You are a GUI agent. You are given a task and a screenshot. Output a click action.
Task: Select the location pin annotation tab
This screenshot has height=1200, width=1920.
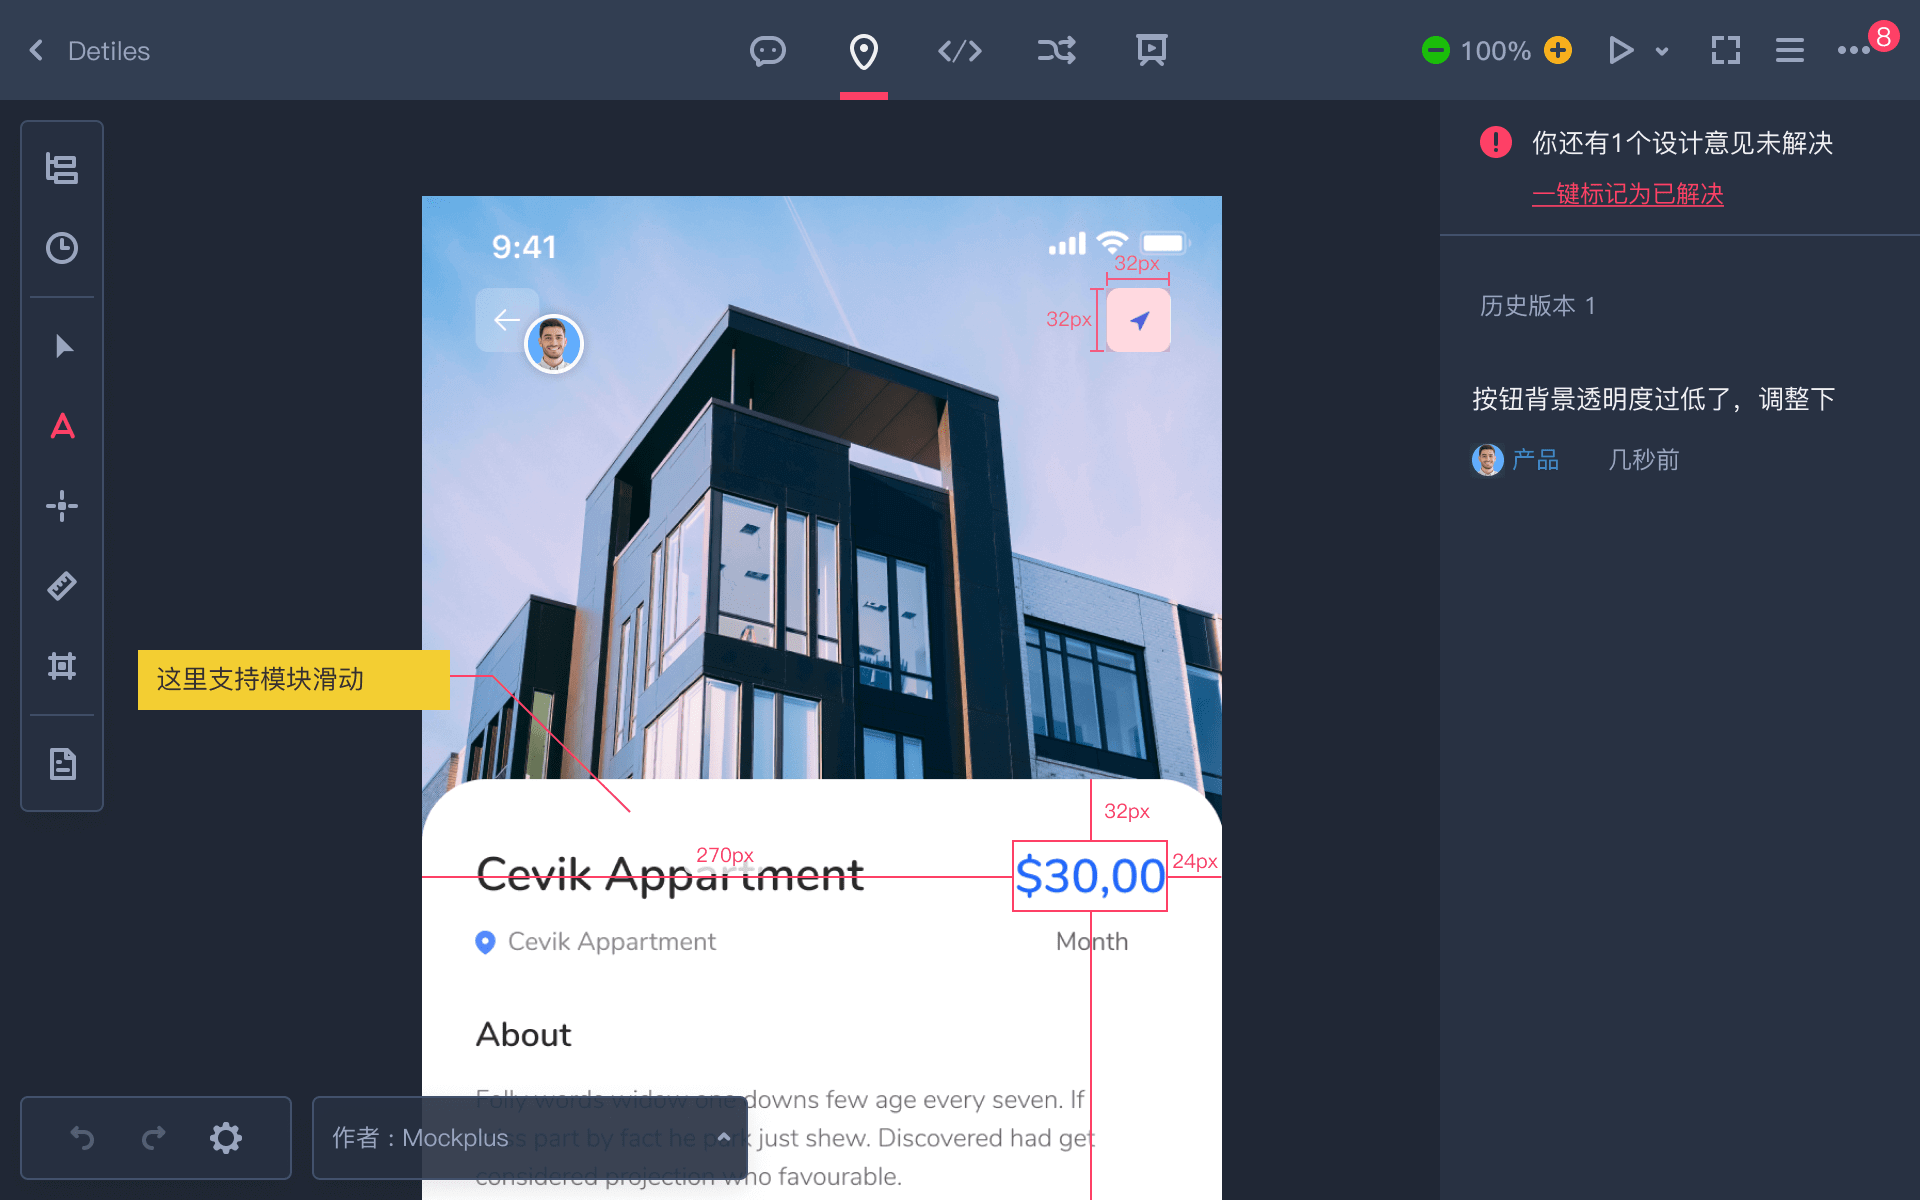[x=864, y=51]
